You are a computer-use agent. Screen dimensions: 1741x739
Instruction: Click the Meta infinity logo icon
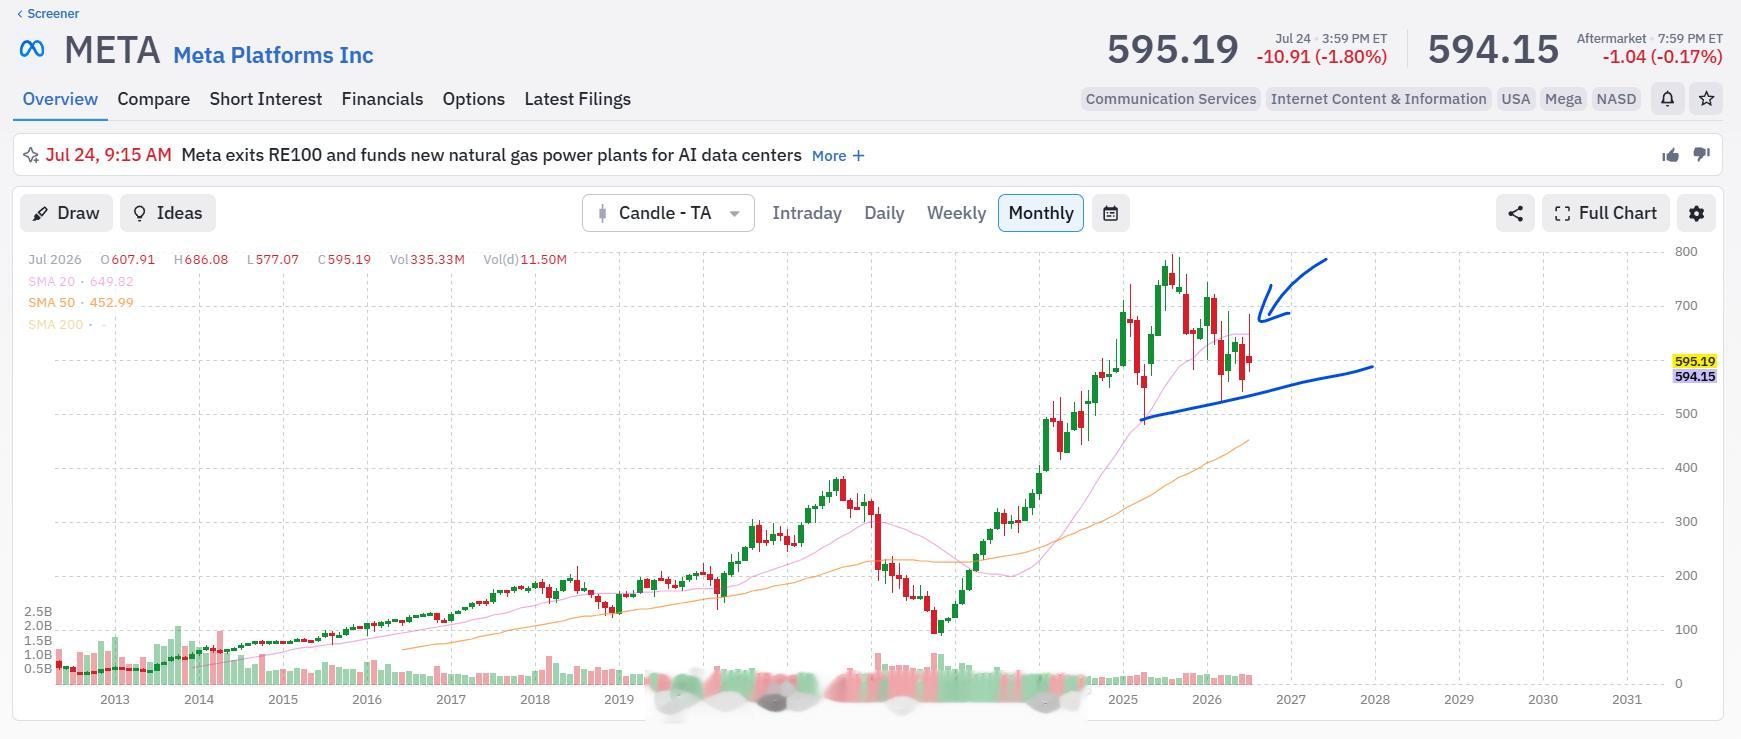(32, 48)
